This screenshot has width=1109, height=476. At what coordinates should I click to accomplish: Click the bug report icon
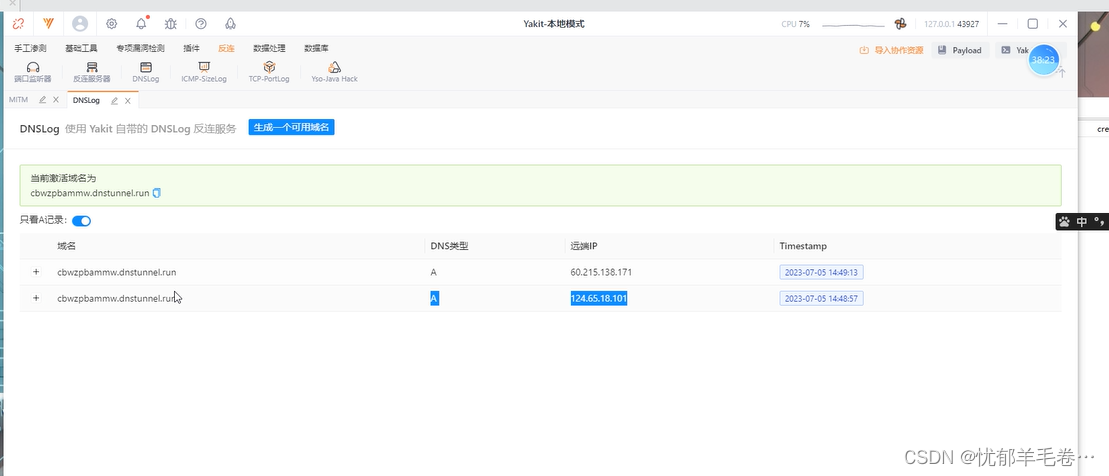click(170, 23)
